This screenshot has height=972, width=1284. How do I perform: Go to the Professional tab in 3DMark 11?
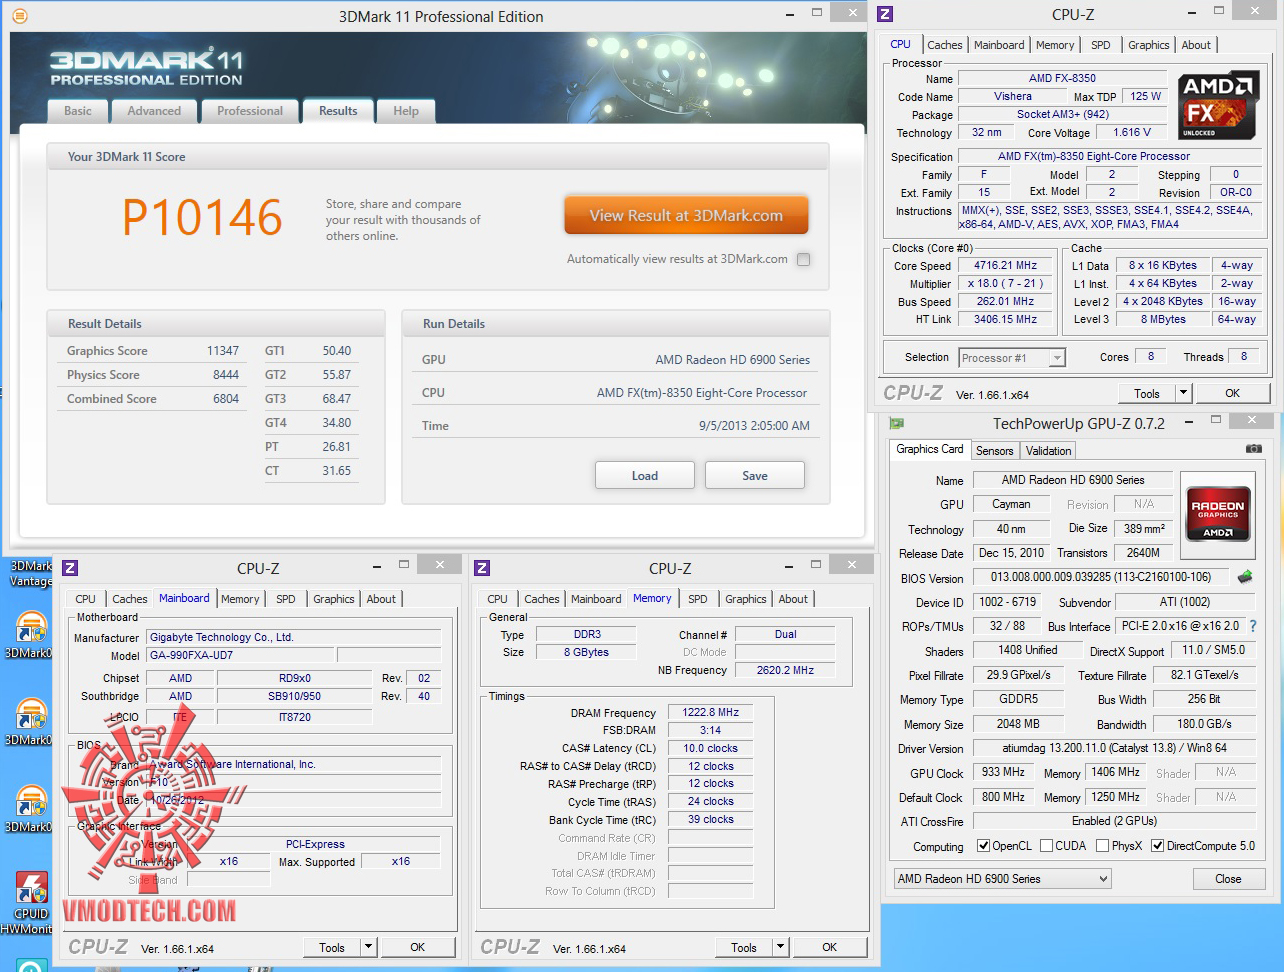(x=250, y=111)
